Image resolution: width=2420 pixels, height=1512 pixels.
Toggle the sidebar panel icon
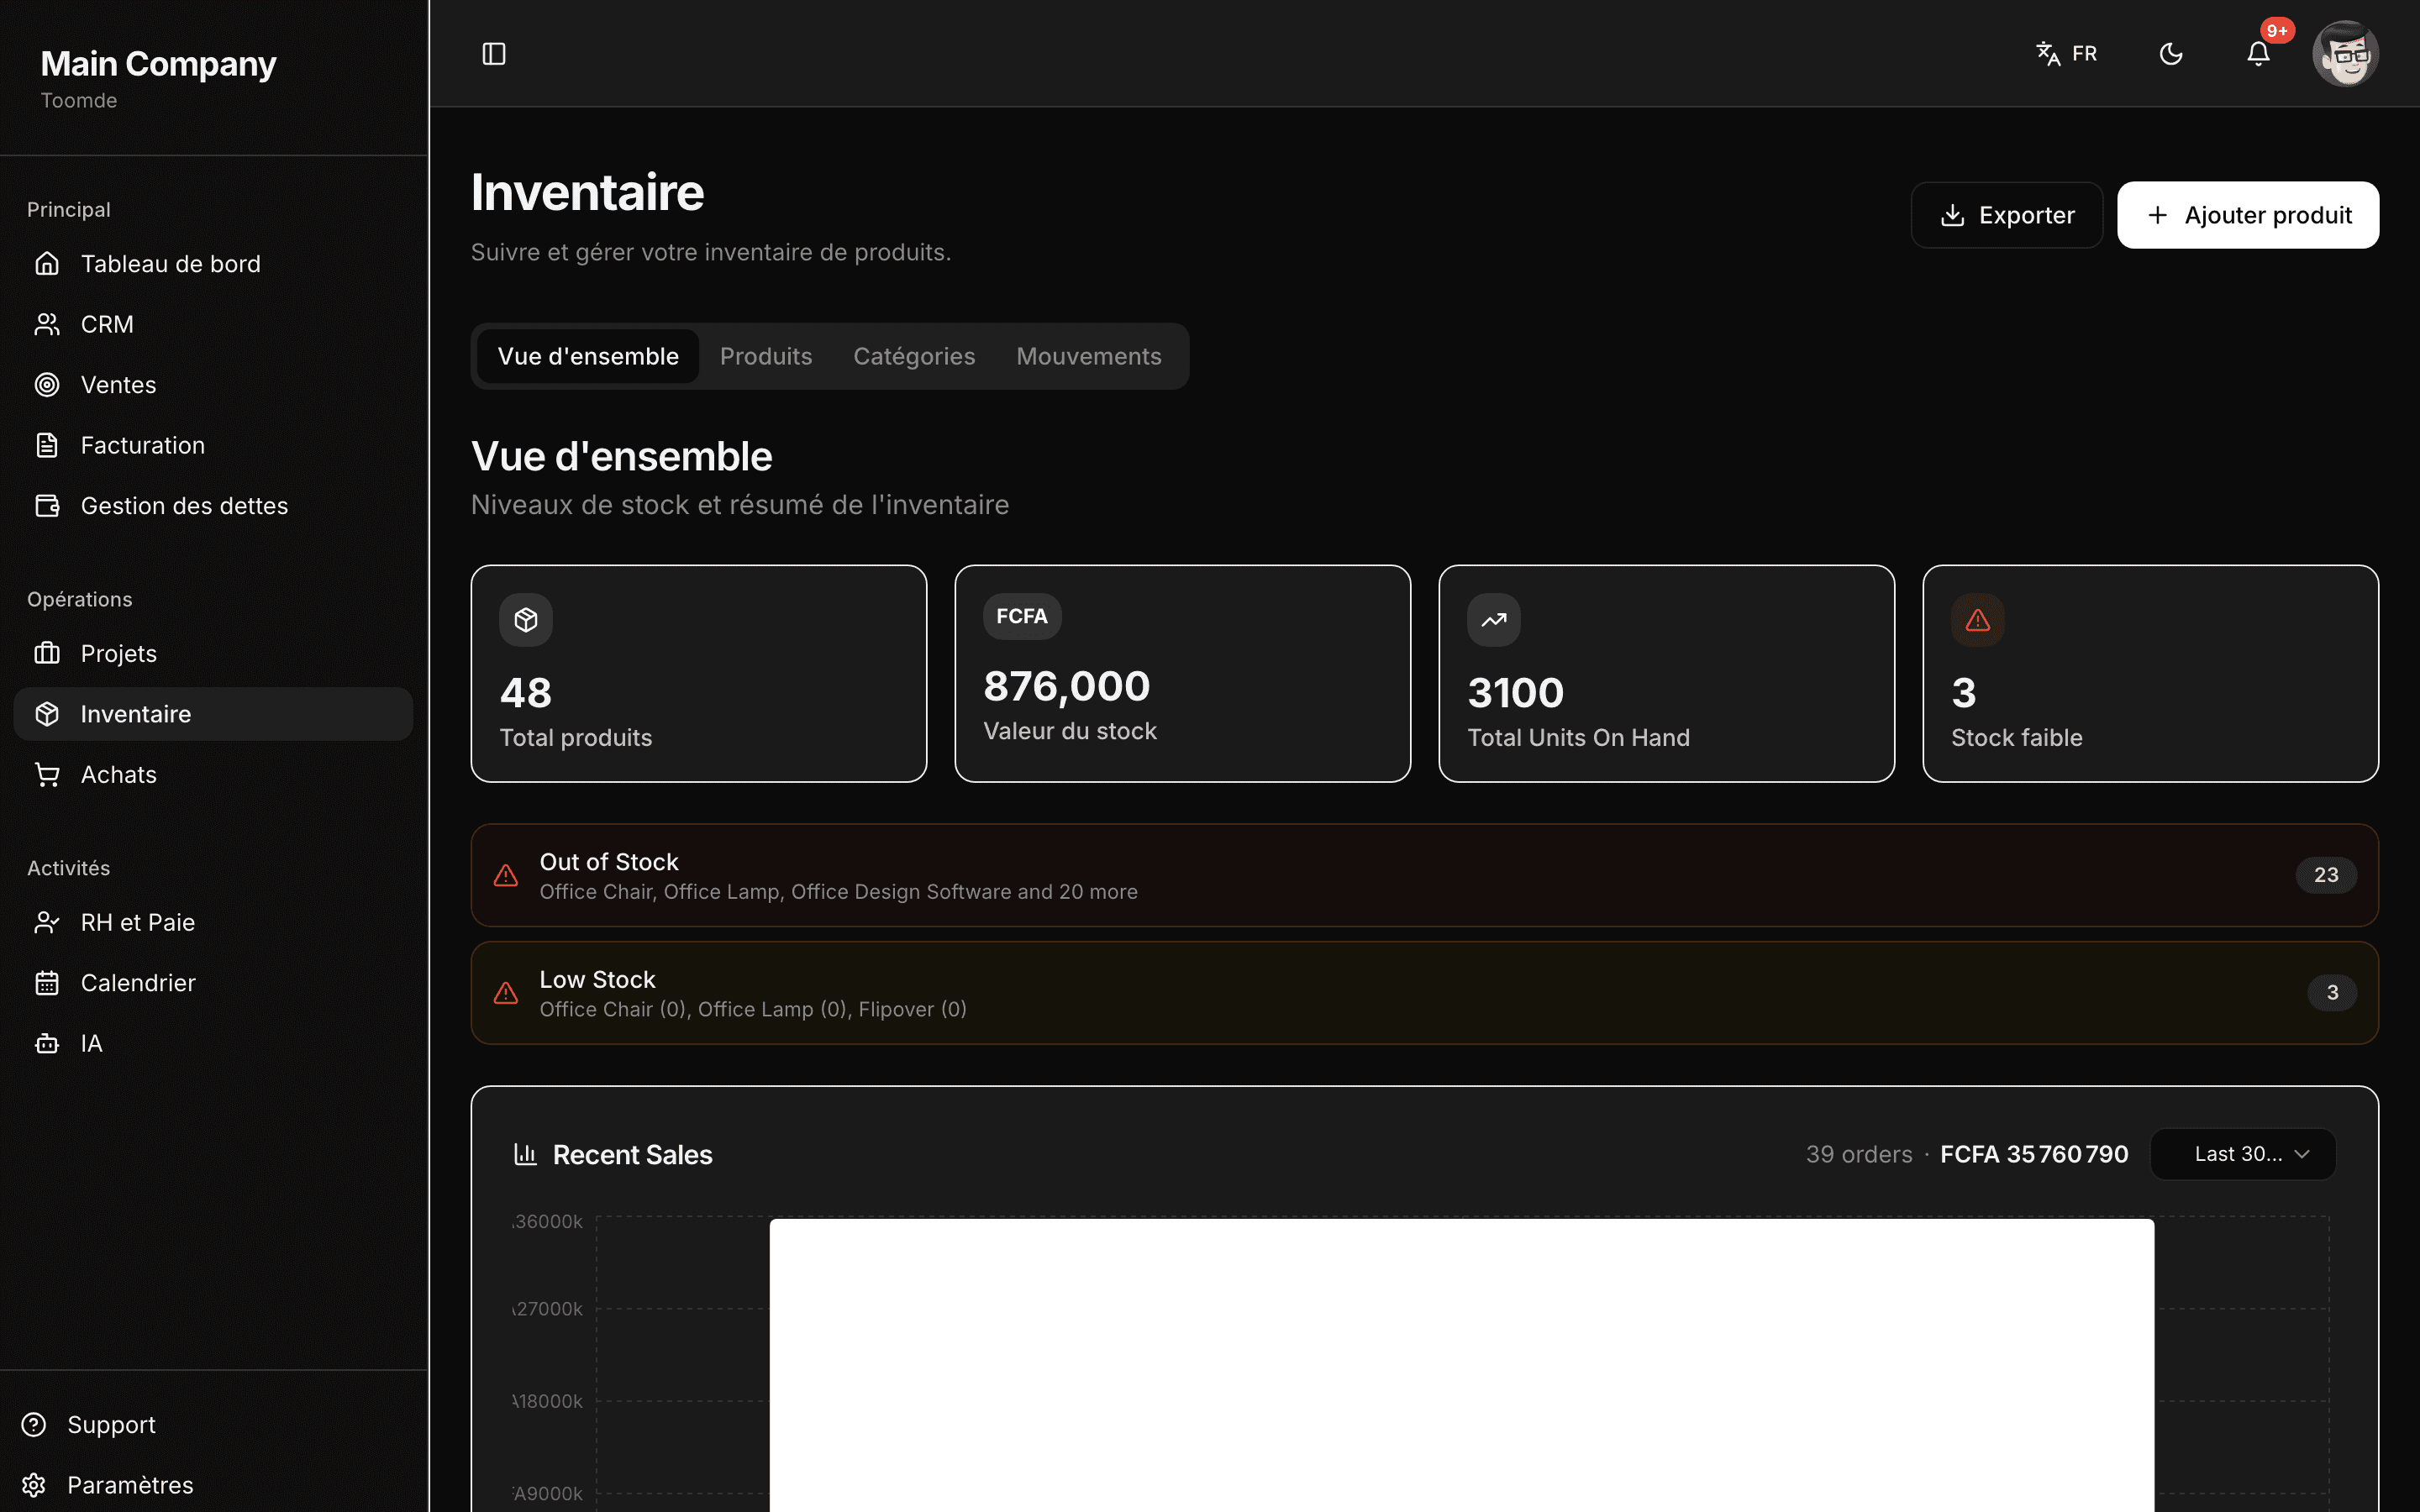494,53
